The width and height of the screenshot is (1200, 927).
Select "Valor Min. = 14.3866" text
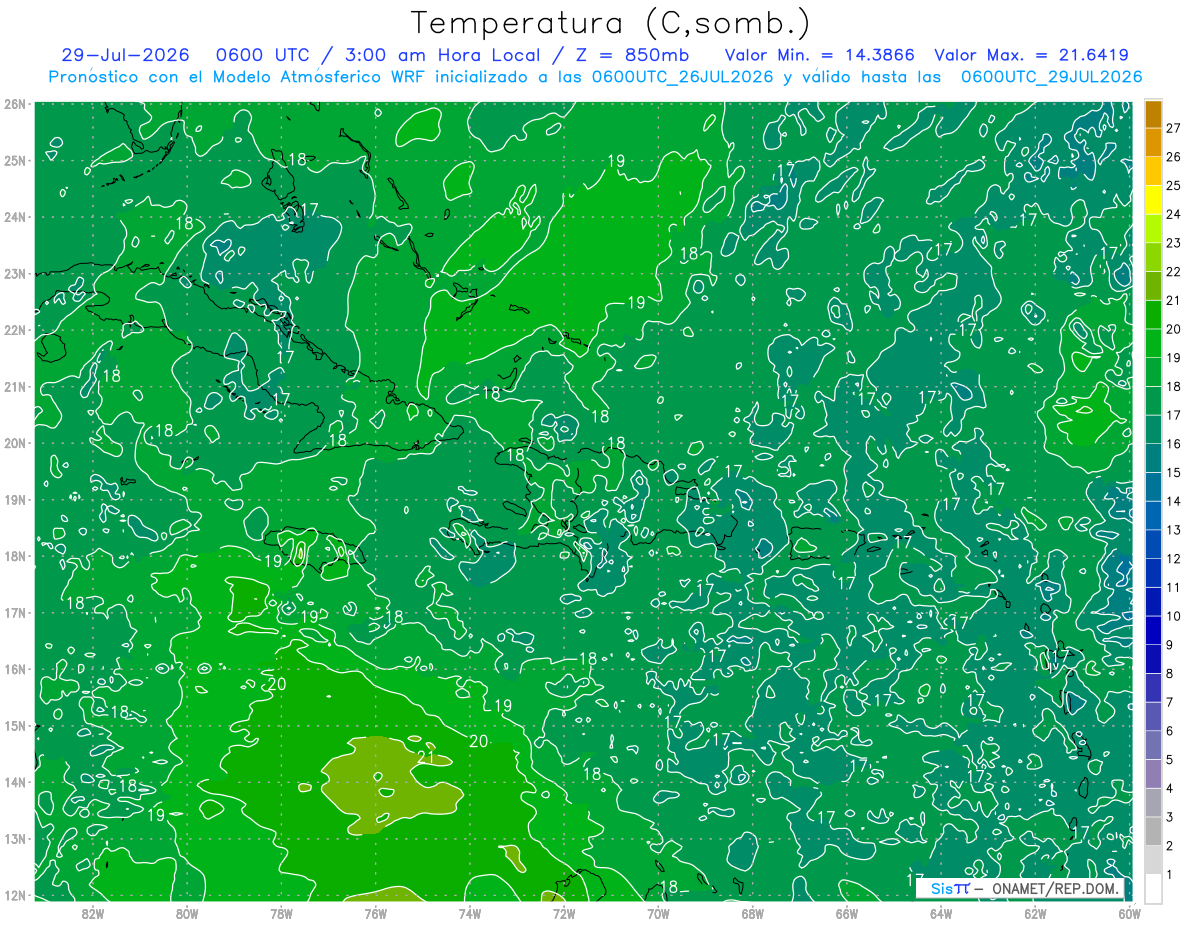pyautogui.click(x=819, y=55)
